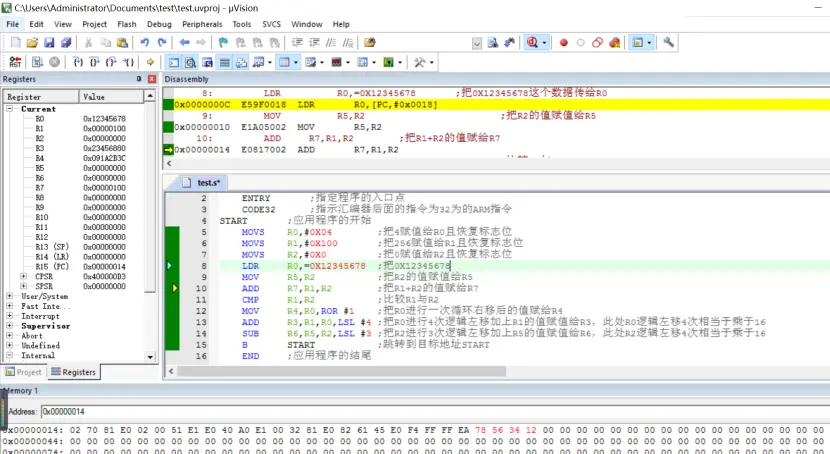Expand the Supervisor register group
The height and width of the screenshot is (454, 830).
point(10,326)
